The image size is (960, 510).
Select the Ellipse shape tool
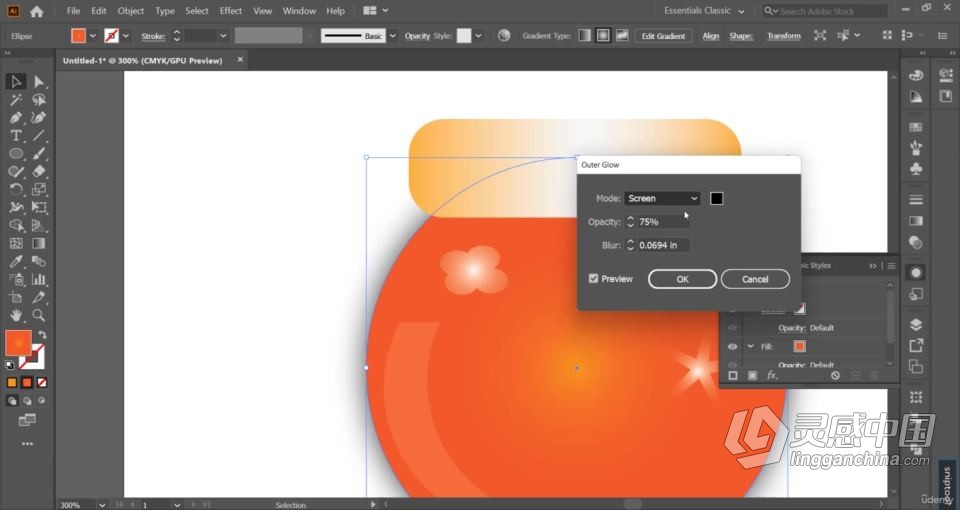pyautogui.click(x=16, y=154)
